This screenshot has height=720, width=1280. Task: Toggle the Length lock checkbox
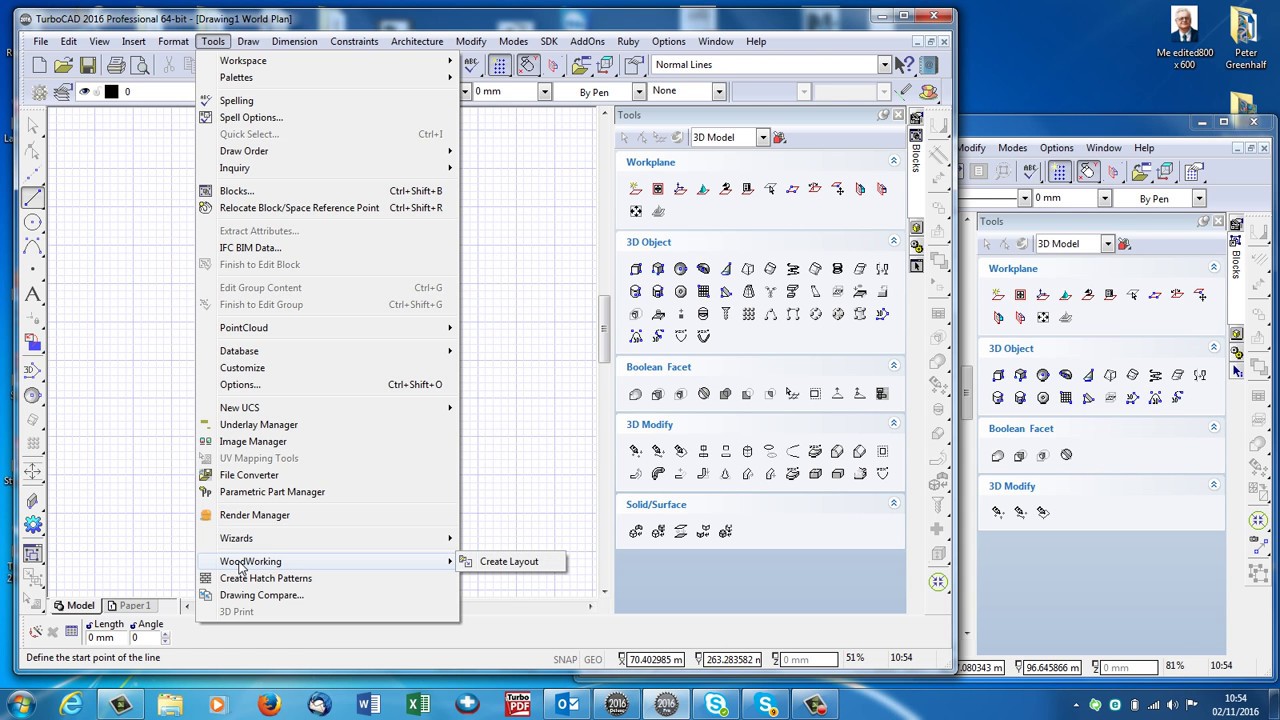(89, 625)
